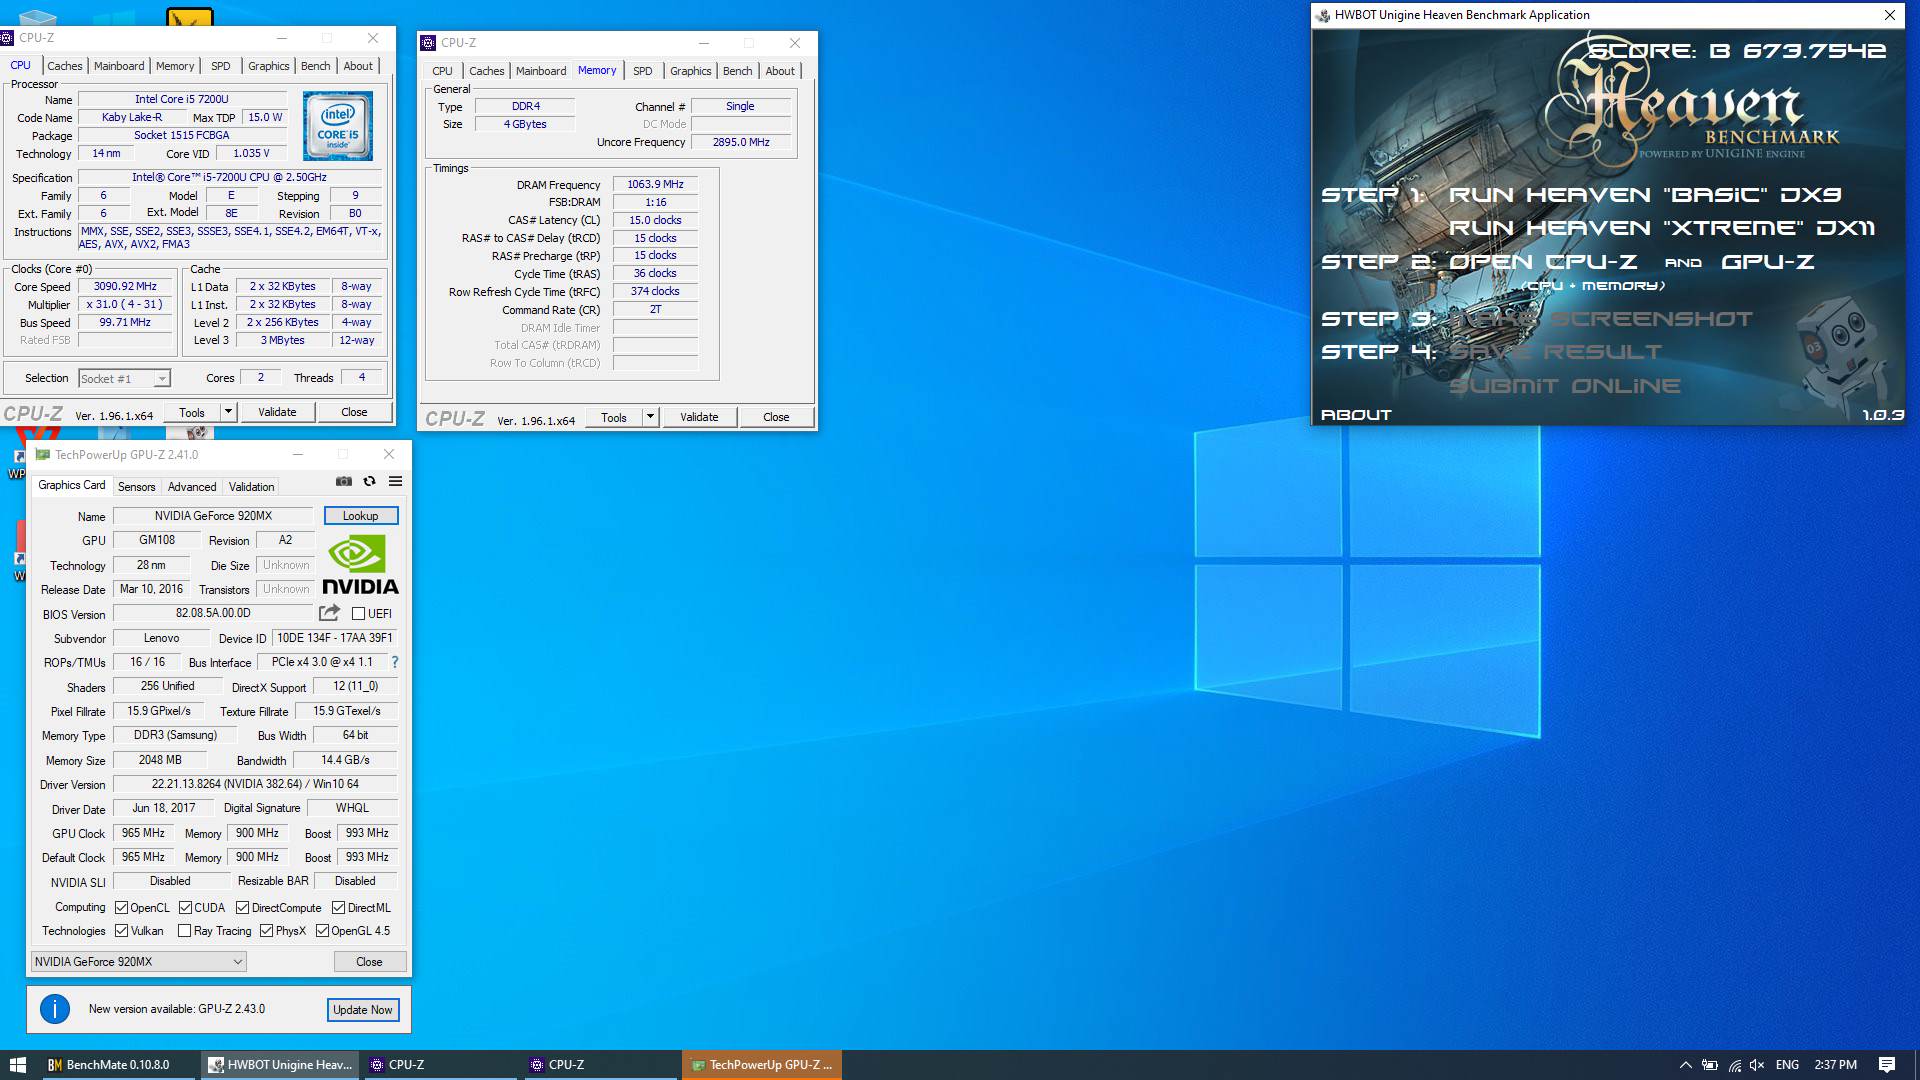Click the NVIDIA logo in GPU-Z
The width and height of the screenshot is (1920, 1080).
[x=360, y=565]
